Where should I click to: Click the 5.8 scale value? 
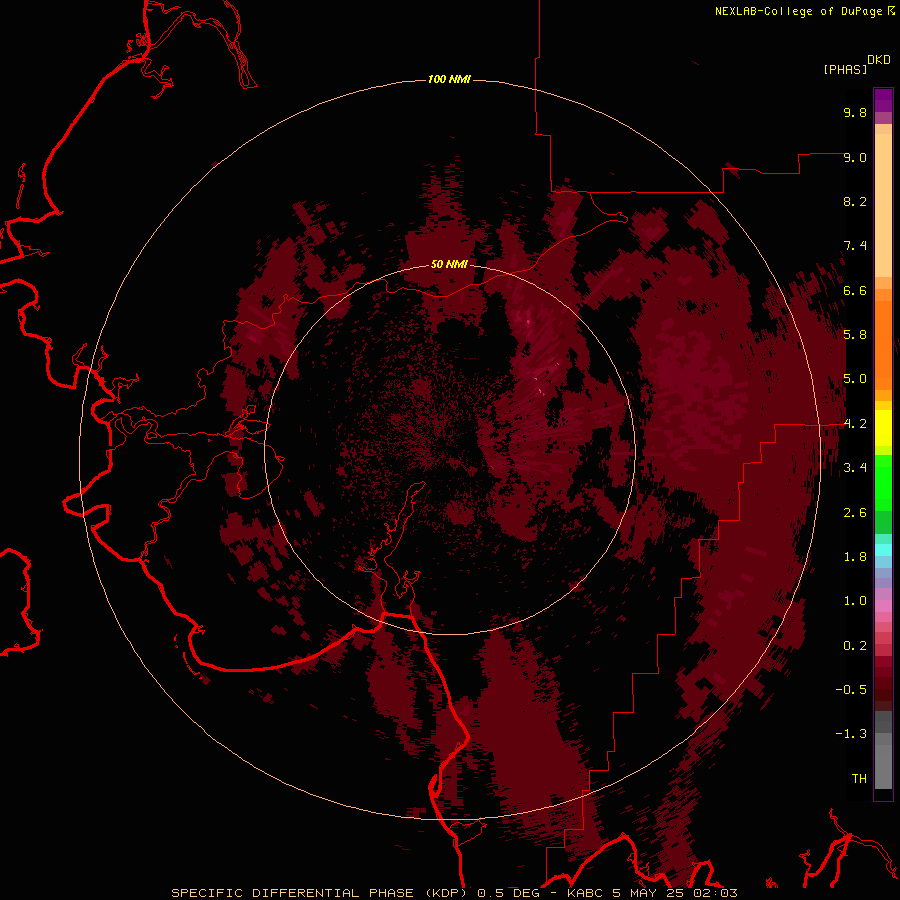tap(855, 335)
